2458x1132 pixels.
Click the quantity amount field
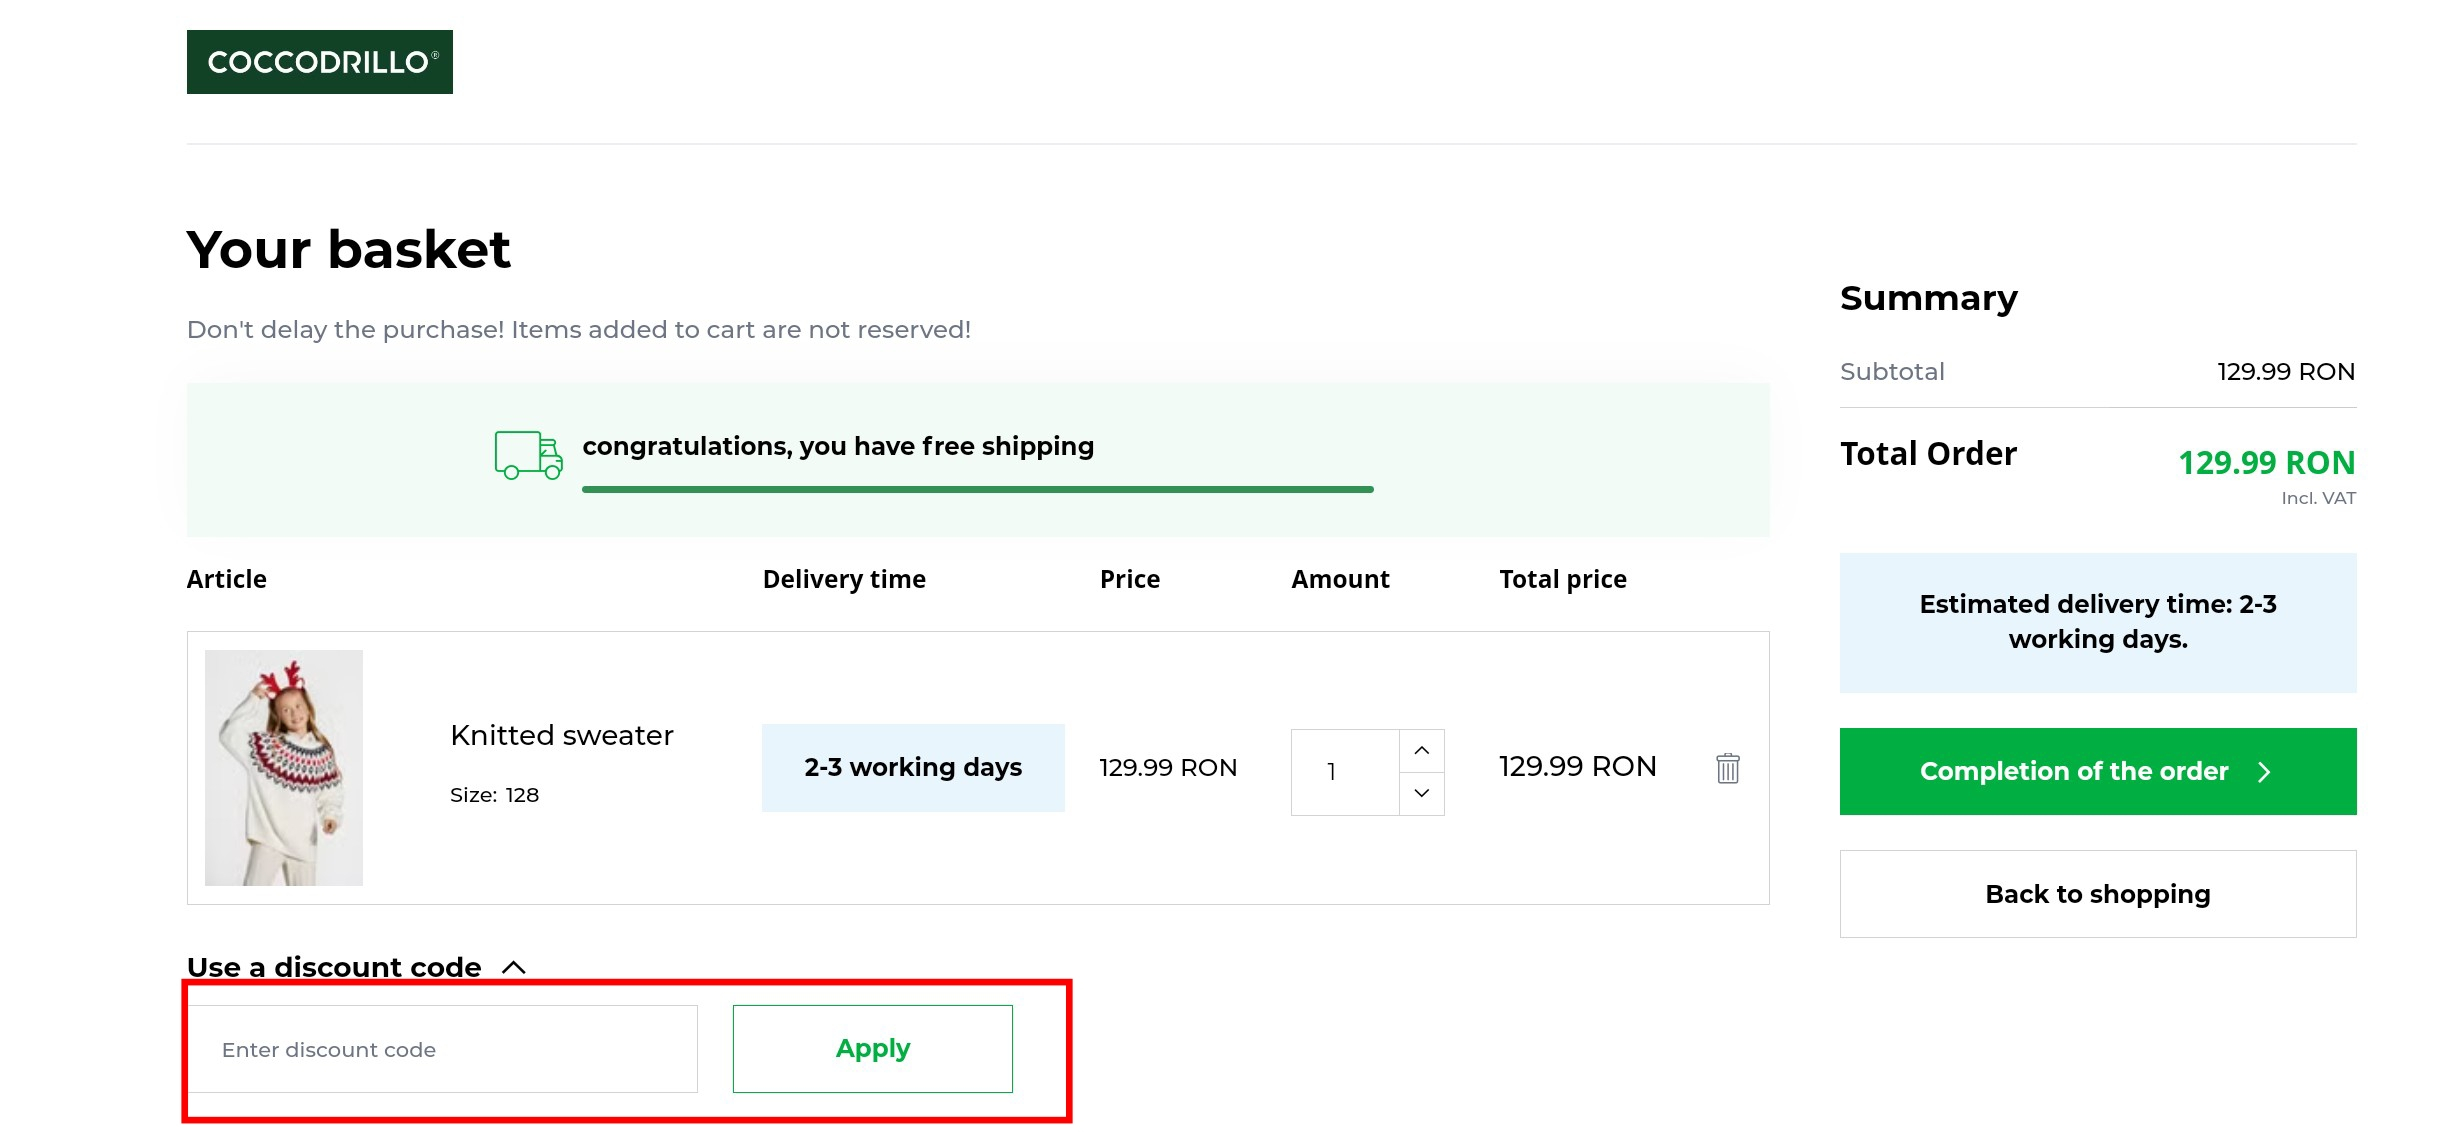[x=1344, y=772]
